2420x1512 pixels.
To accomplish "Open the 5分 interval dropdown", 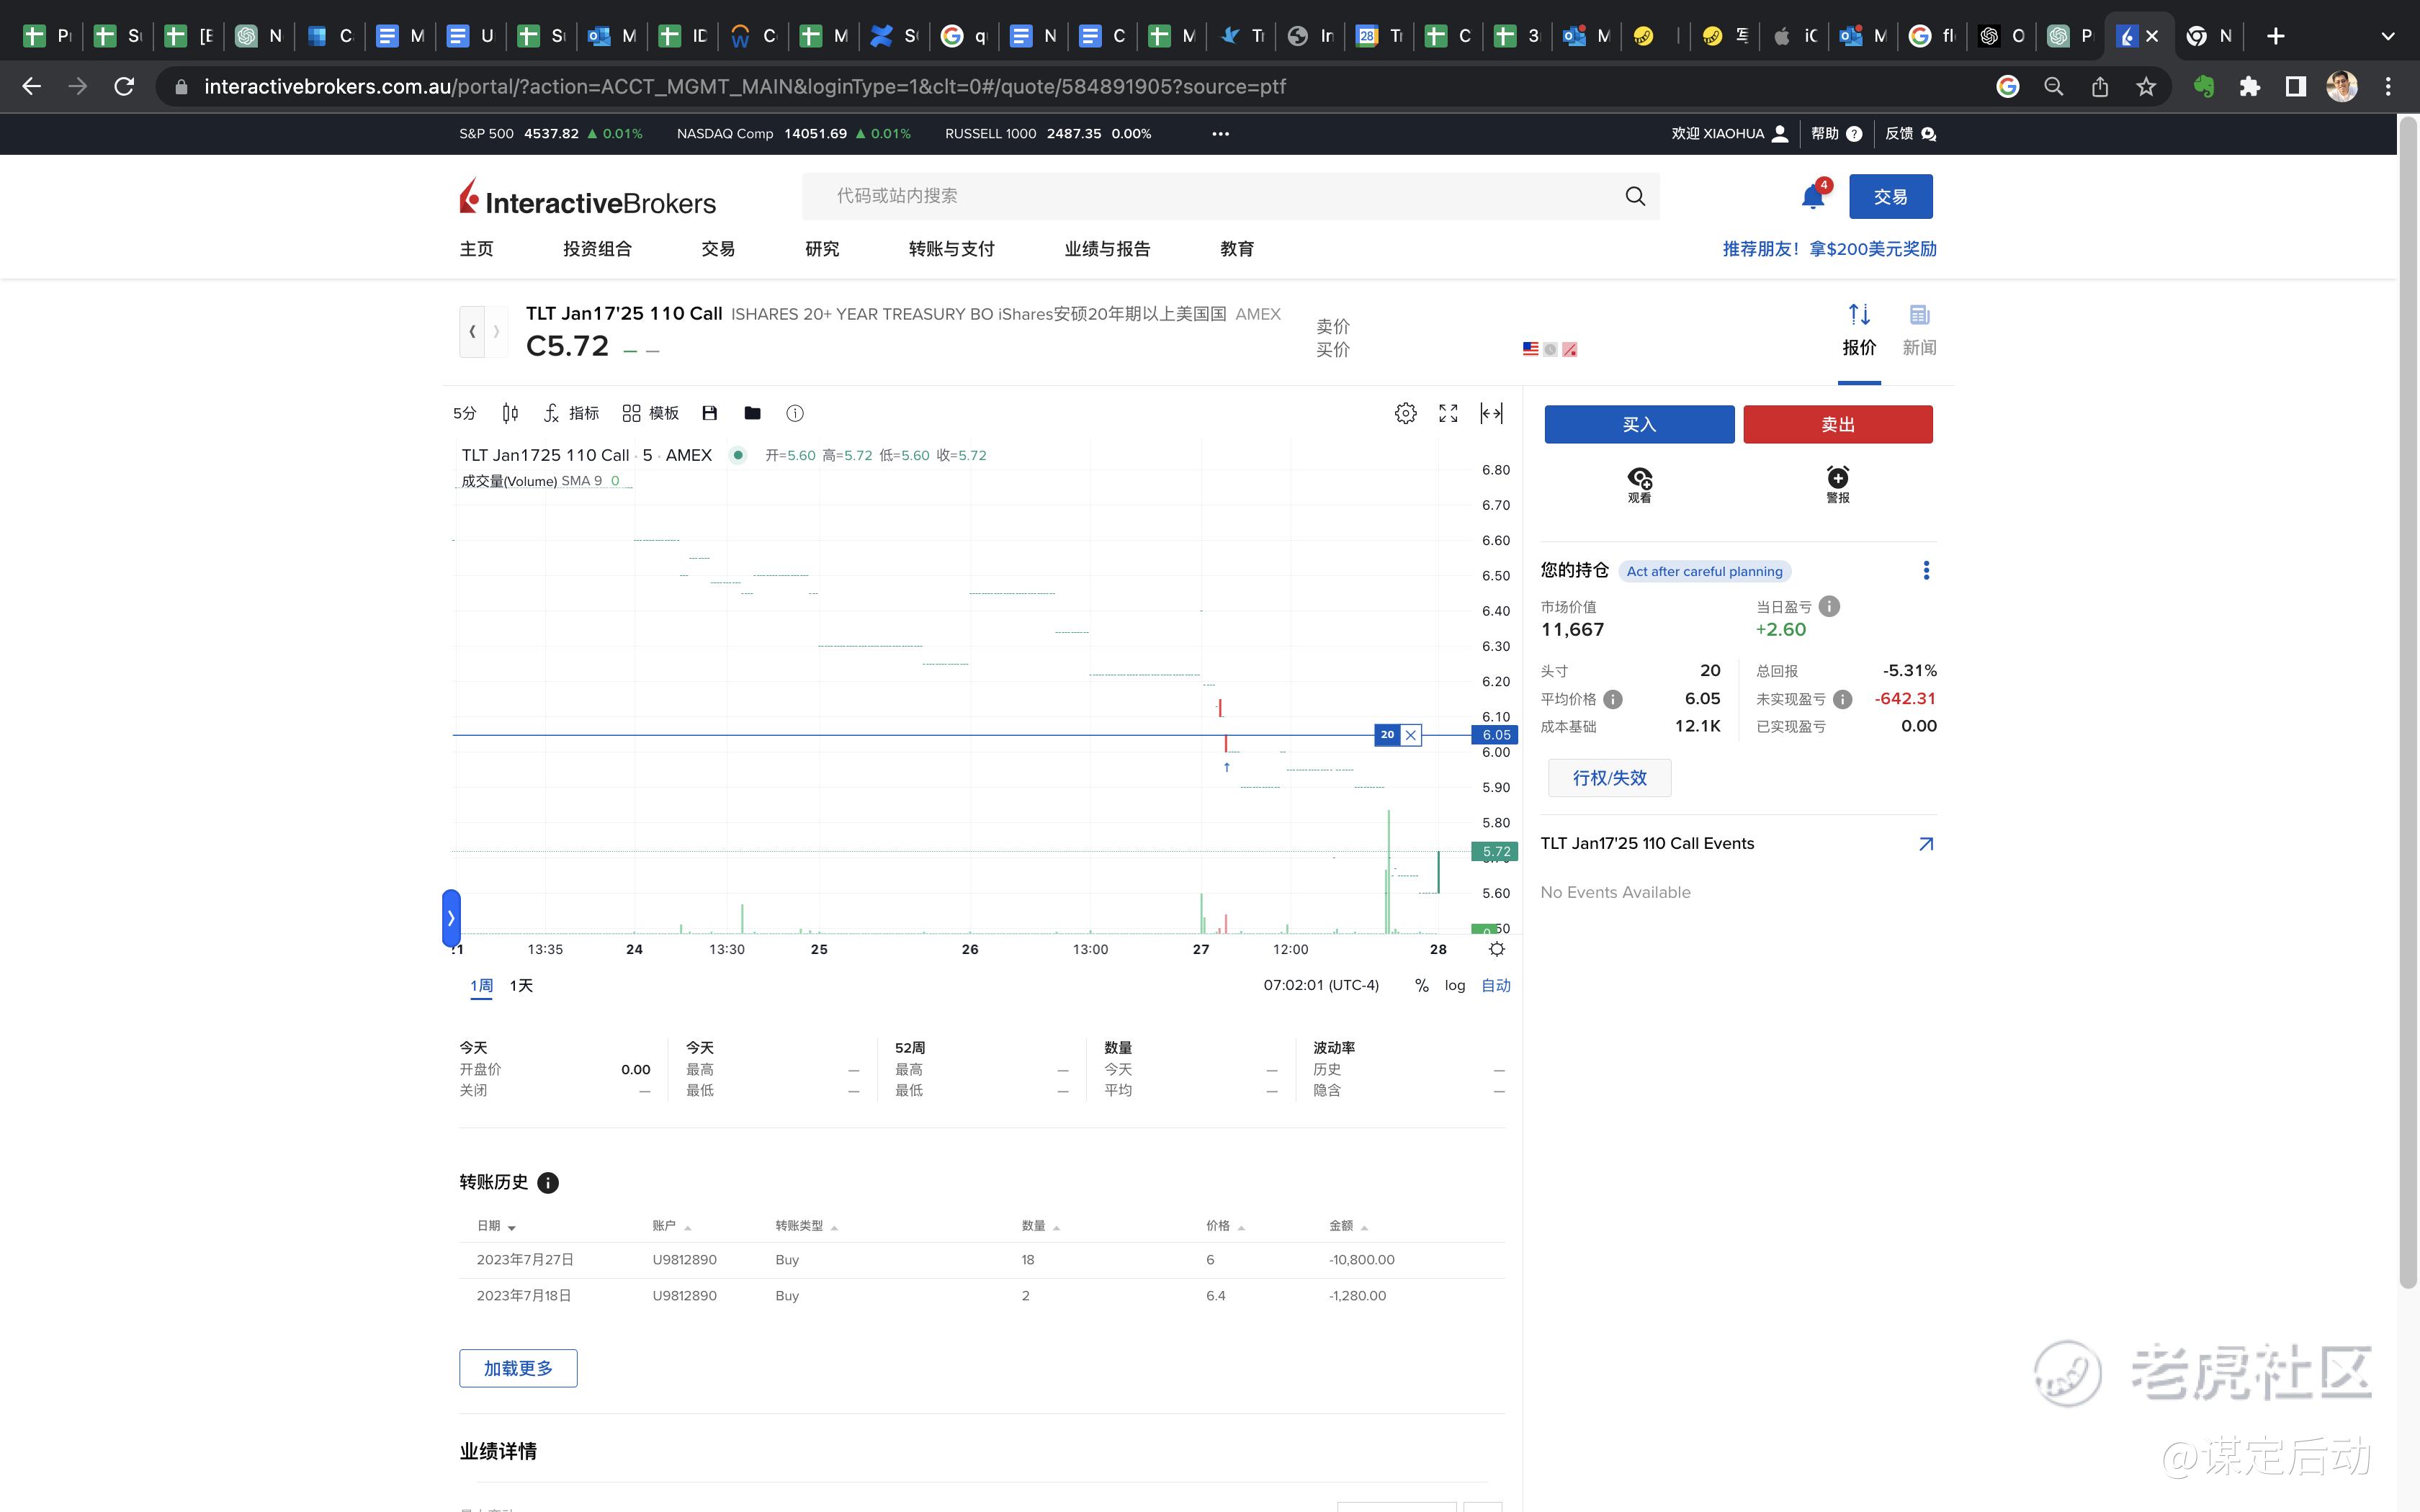I will pyautogui.click(x=464, y=413).
